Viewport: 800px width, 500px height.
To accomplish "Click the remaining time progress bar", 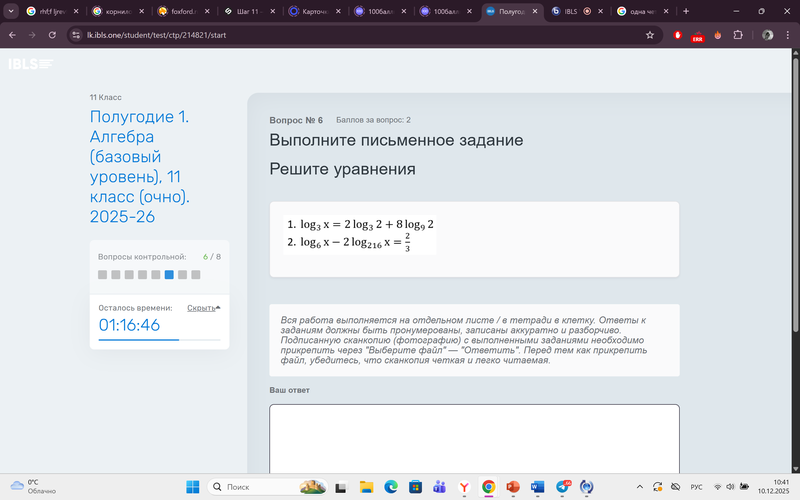I will (159, 340).
